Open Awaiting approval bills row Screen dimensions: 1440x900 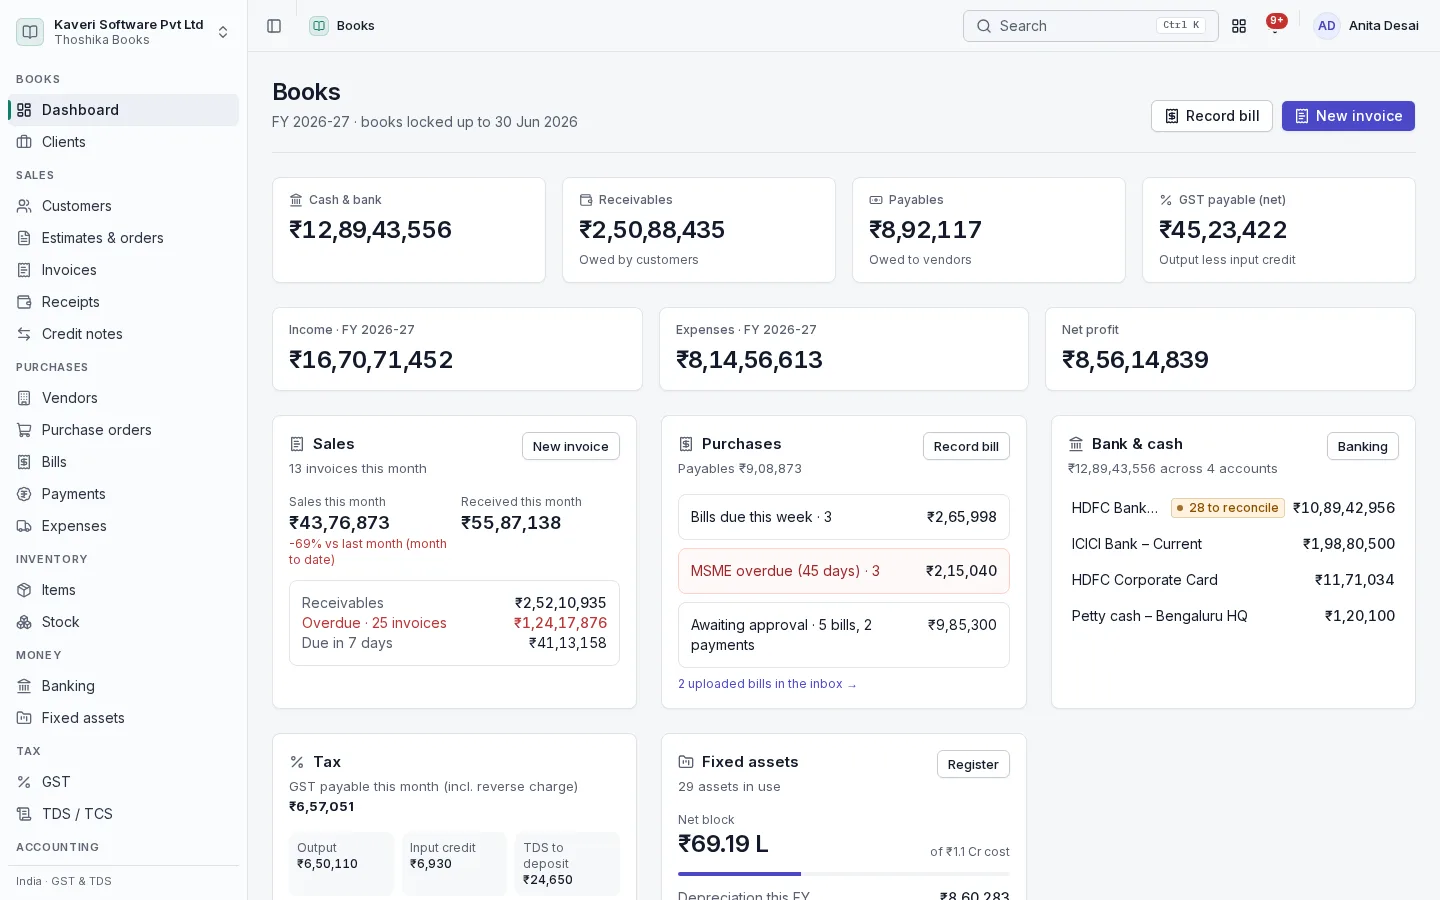pos(844,635)
